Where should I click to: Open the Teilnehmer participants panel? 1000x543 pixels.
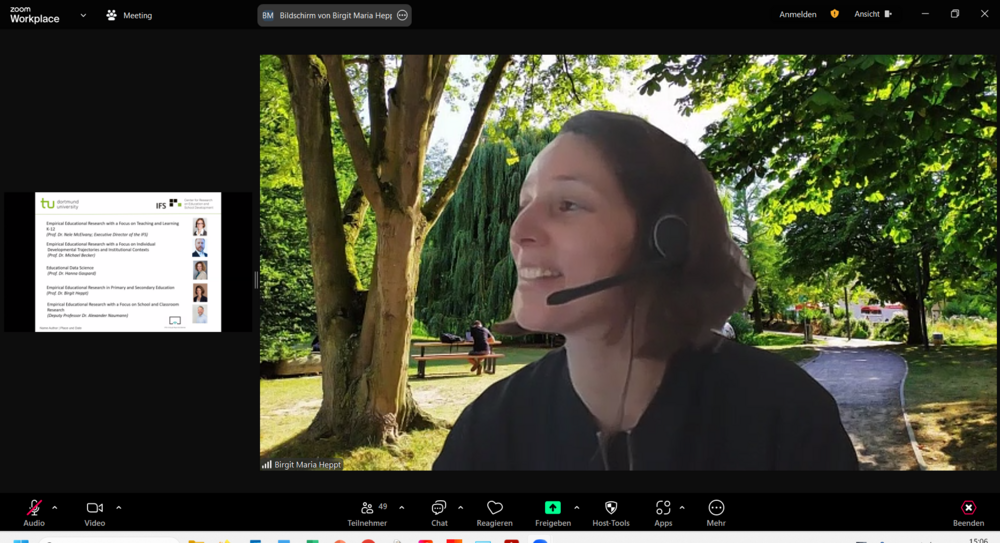click(x=367, y=508)
